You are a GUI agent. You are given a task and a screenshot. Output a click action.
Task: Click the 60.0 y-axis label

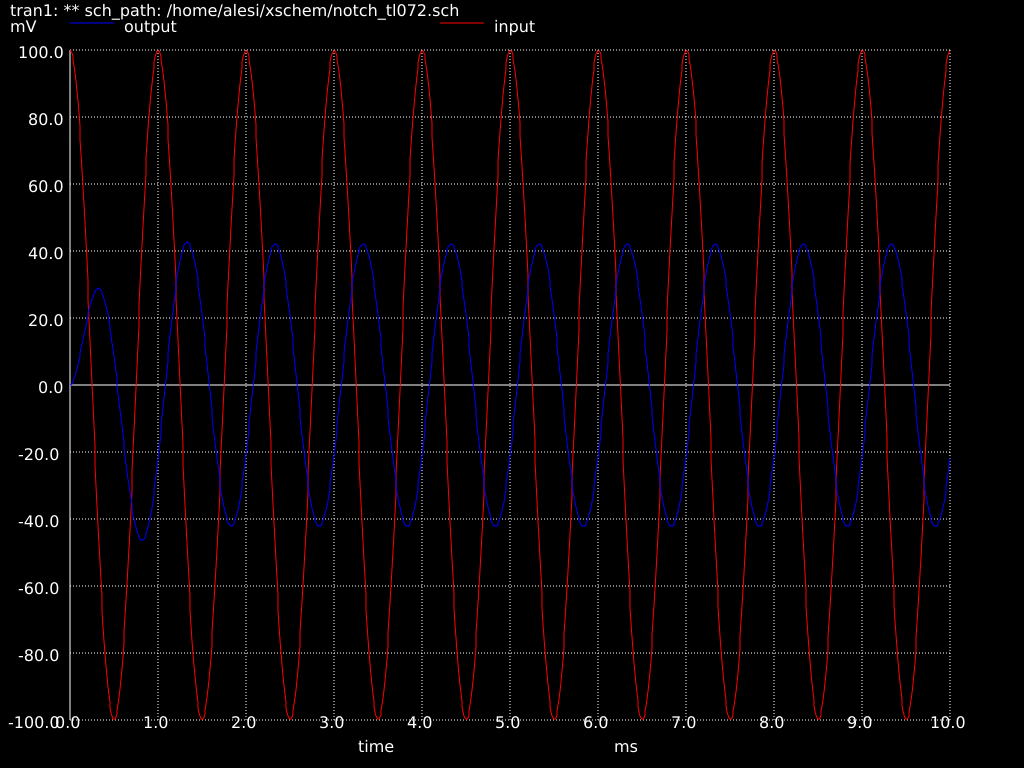tap(46, 186)
